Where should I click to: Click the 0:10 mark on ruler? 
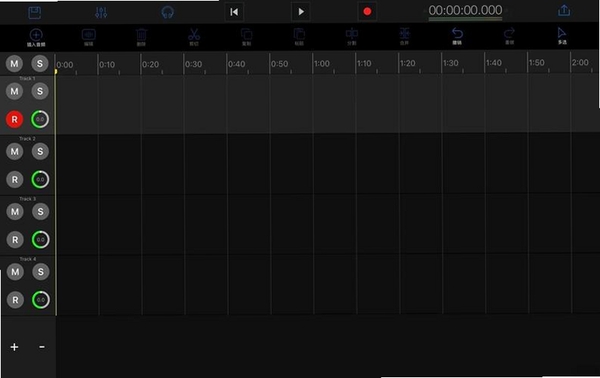point(107,65)
